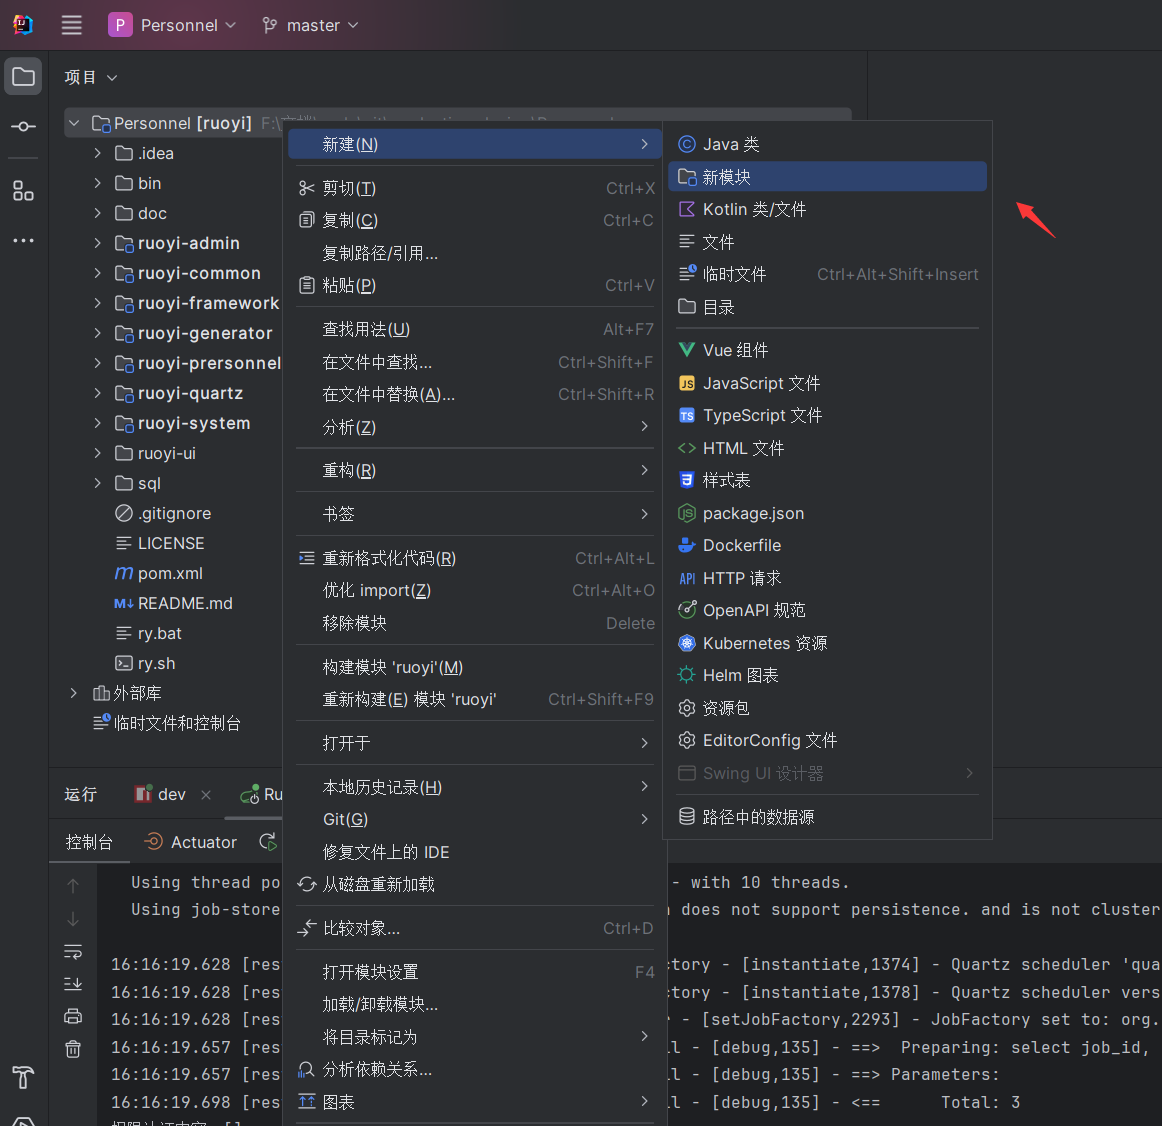
Task: Click the scroll to end console icon
Action: [x=73, y=984]
